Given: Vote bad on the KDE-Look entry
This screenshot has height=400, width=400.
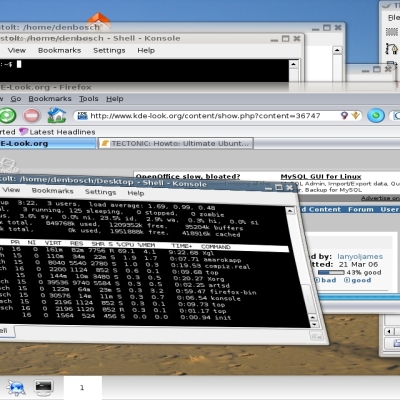Looking at the screenshot, I should pos(326,280).
